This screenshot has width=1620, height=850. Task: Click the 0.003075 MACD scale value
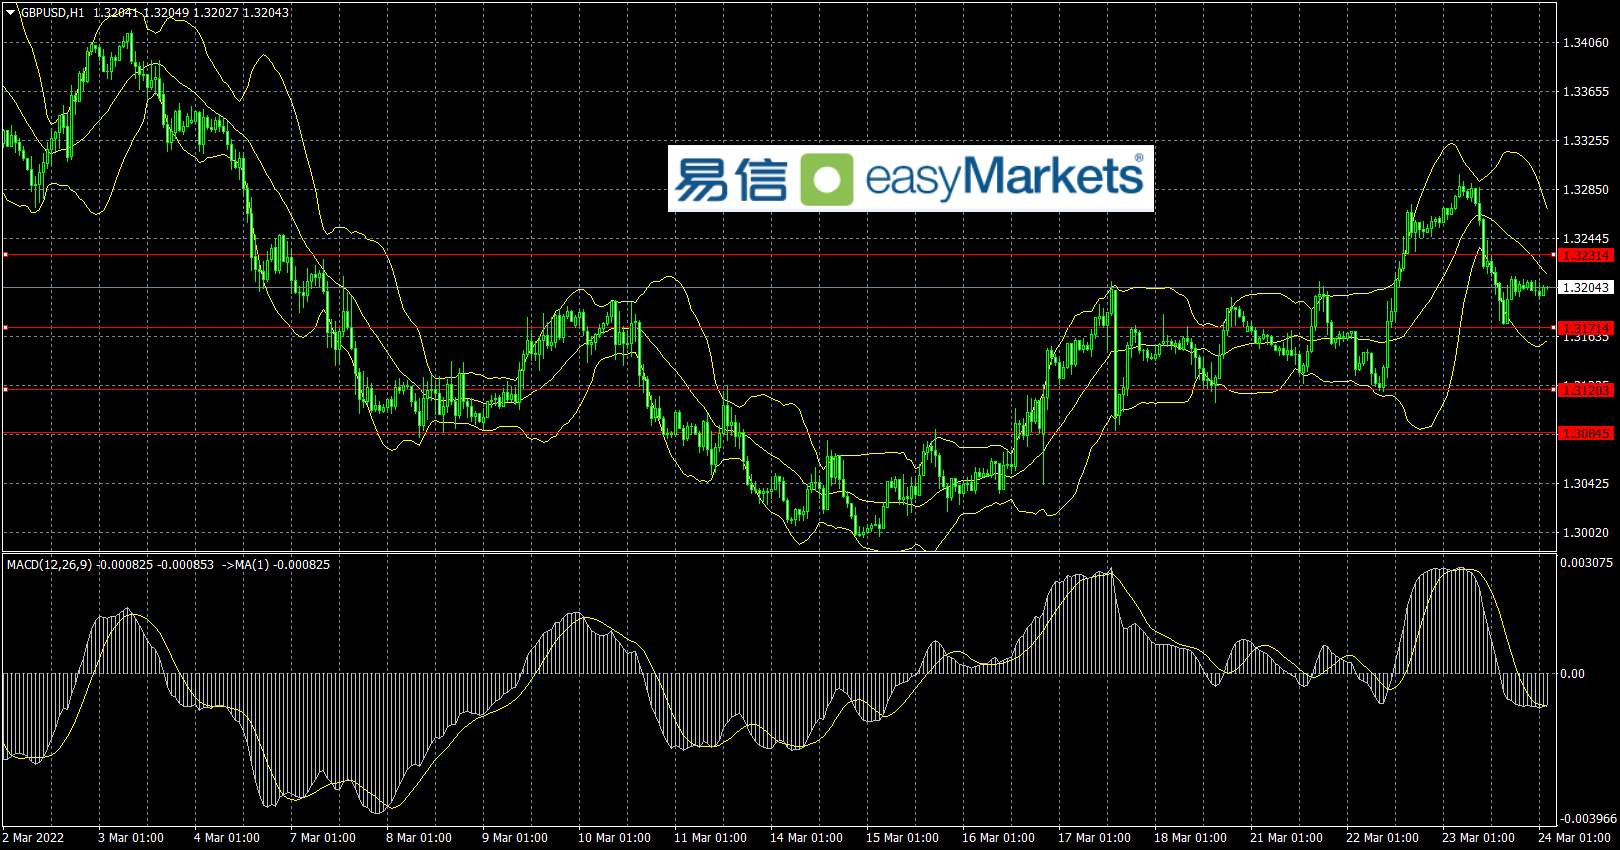click(1587, 563)
